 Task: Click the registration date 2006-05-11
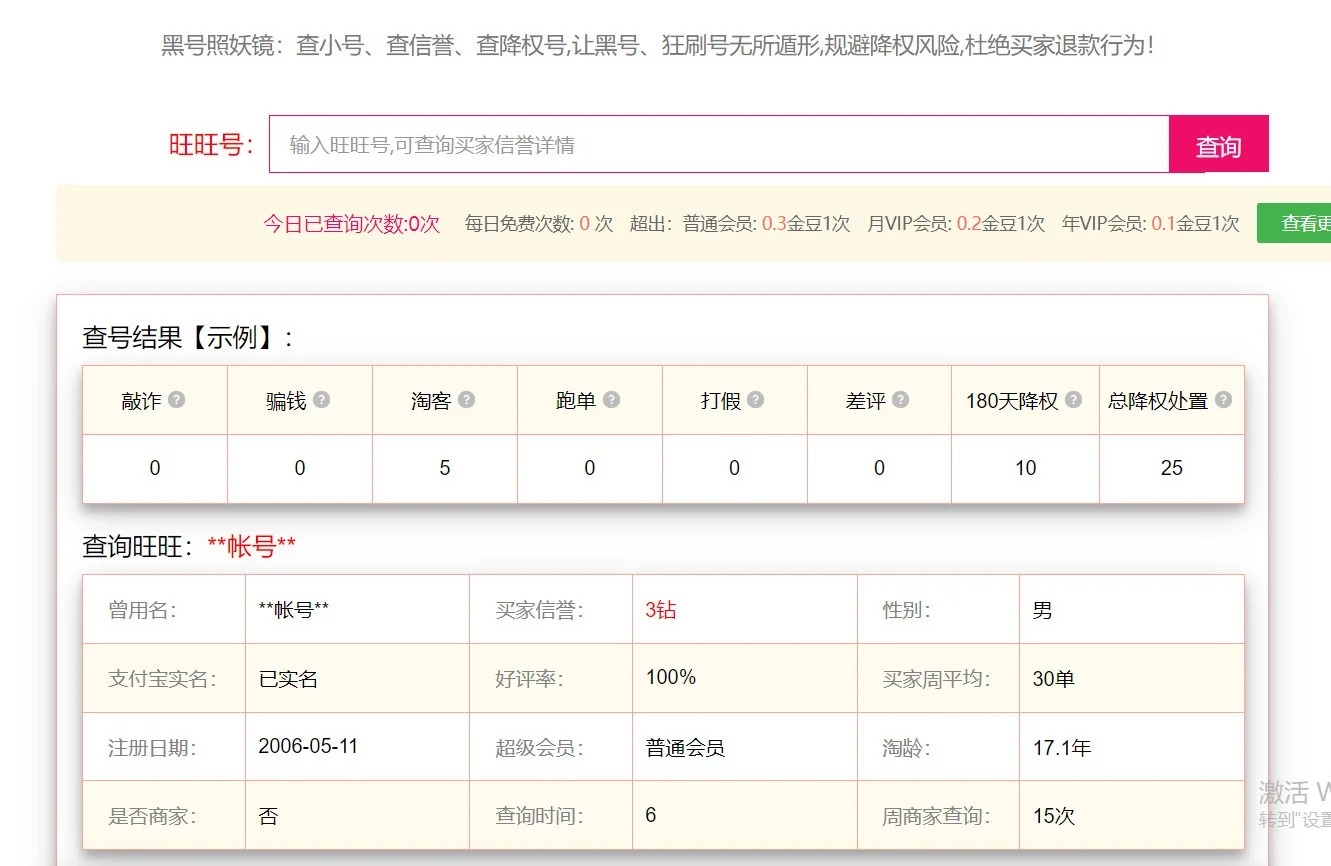point(308,746)
